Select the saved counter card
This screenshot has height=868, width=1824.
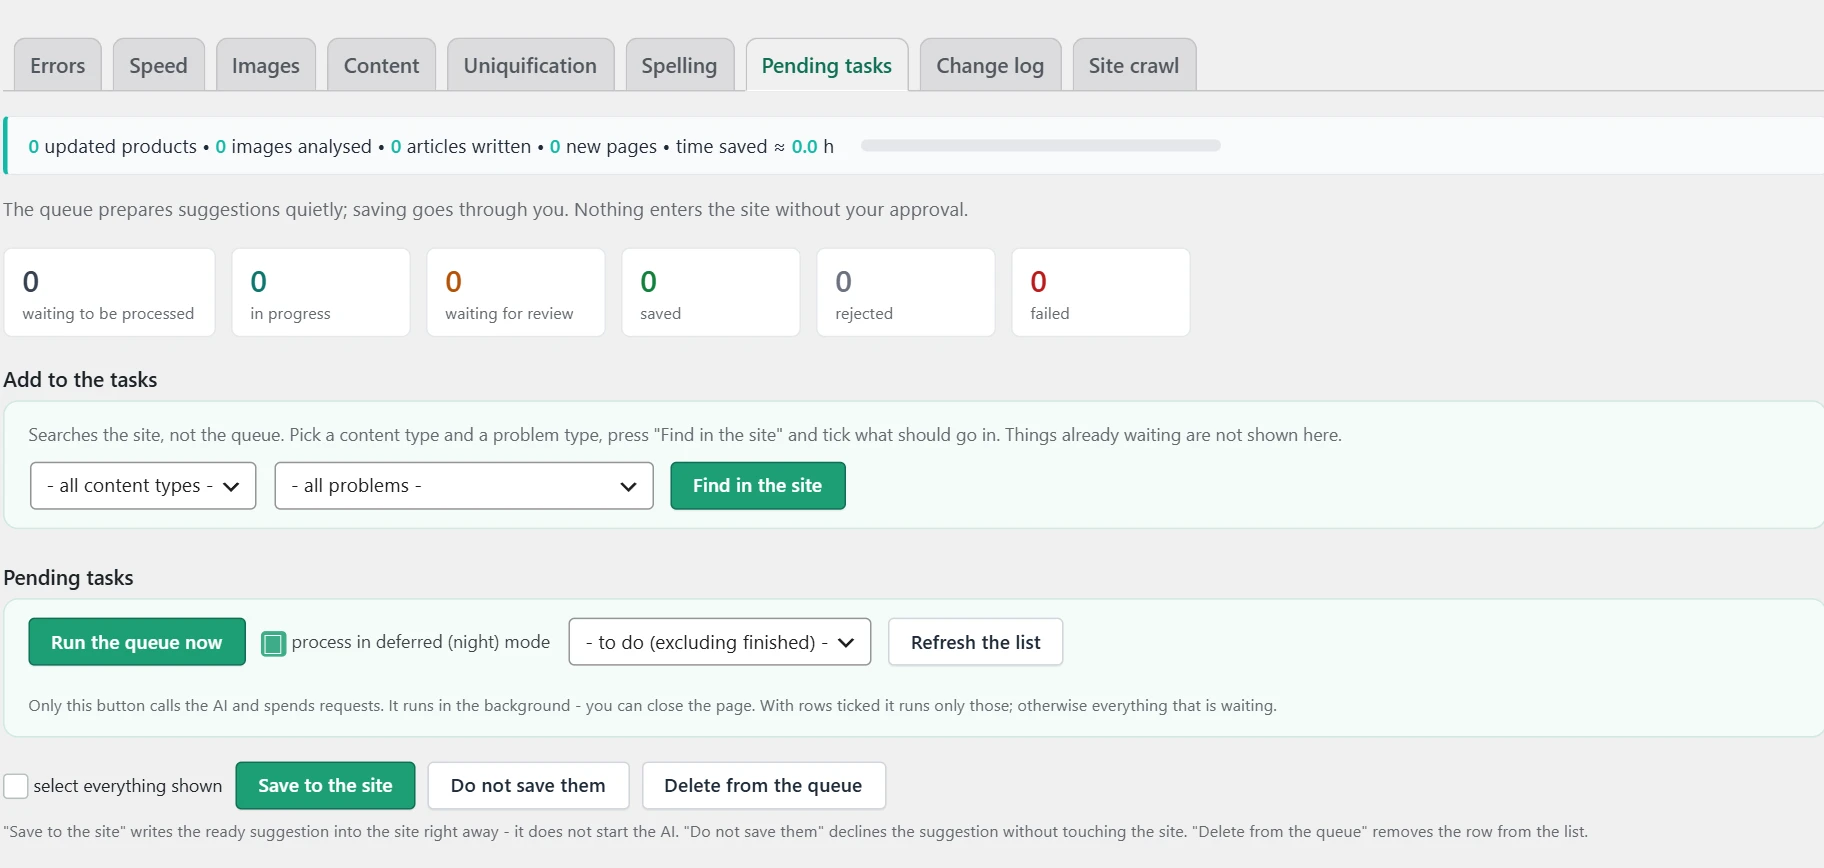click(x=711, y=292)
